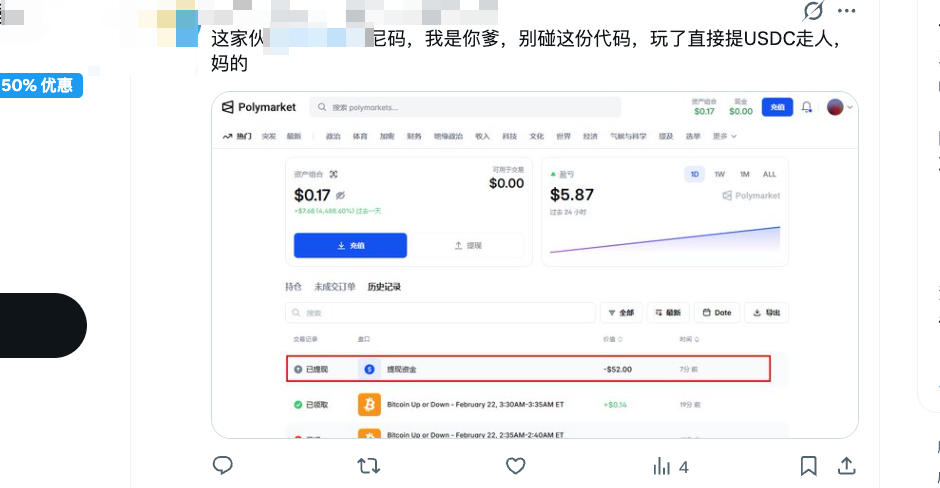The image size is (940, 488).
Task: Expand the 更多 category dropdown
Action: point(725,136)
